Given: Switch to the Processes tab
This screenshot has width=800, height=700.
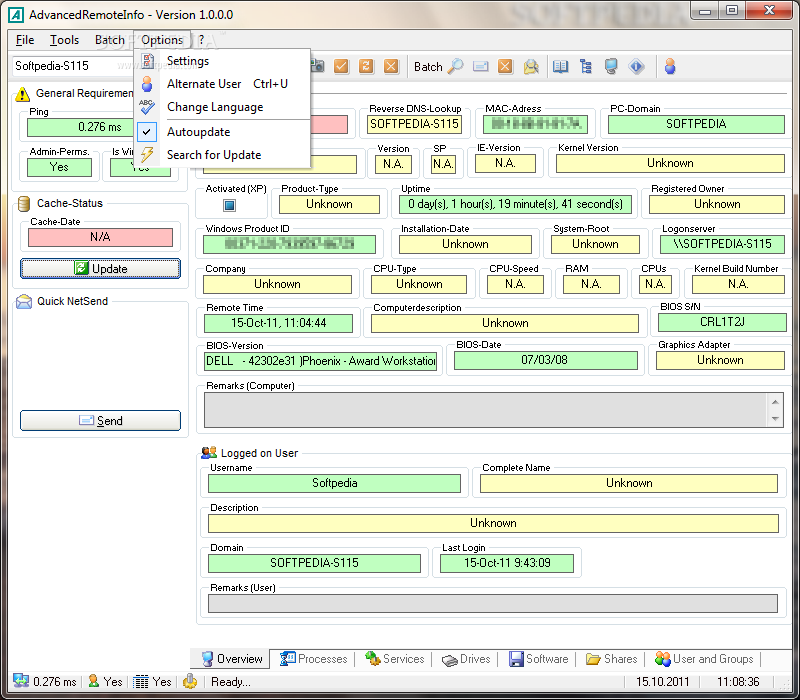Looking at the screenshot, I should (314, 659).
